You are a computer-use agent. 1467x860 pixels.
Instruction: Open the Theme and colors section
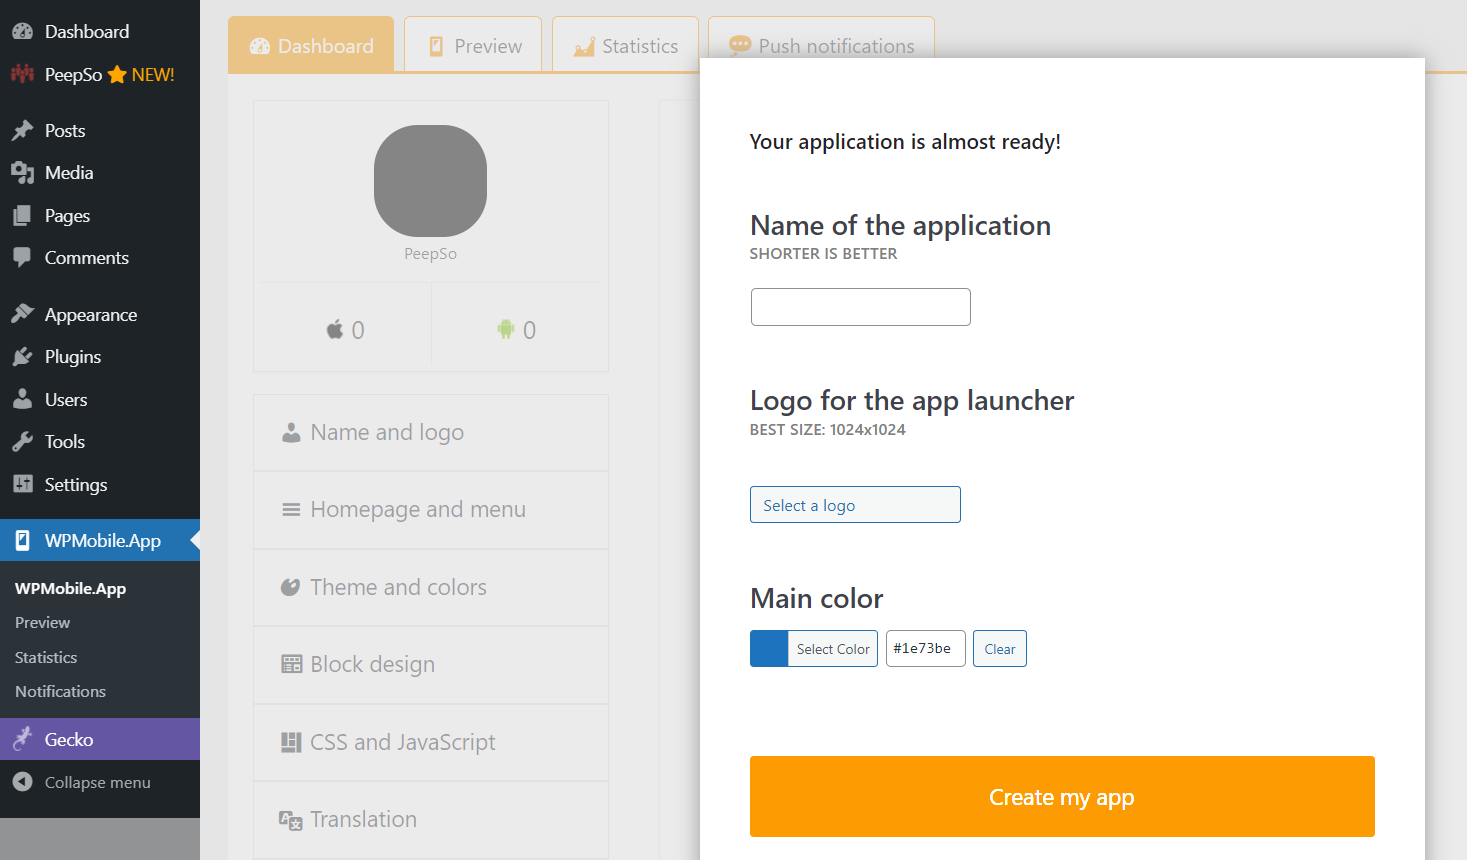(431, 587)
